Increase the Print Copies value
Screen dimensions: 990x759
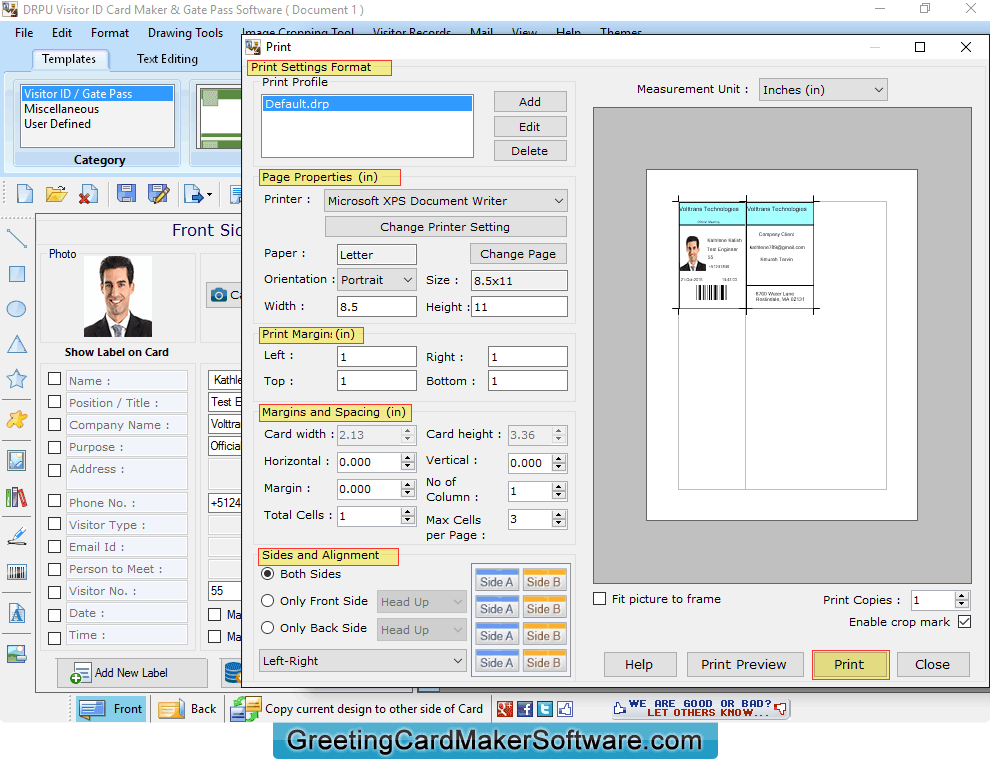[962, 595]
